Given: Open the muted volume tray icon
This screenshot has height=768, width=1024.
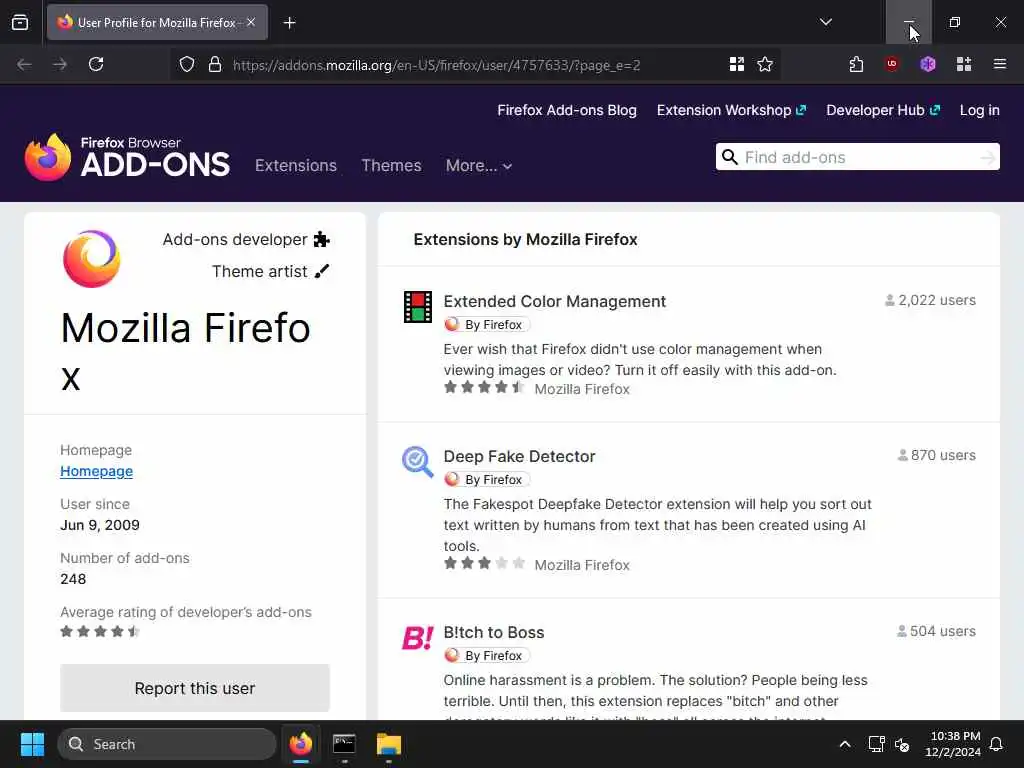Looking at the screenshot, I should click(903, 744).
